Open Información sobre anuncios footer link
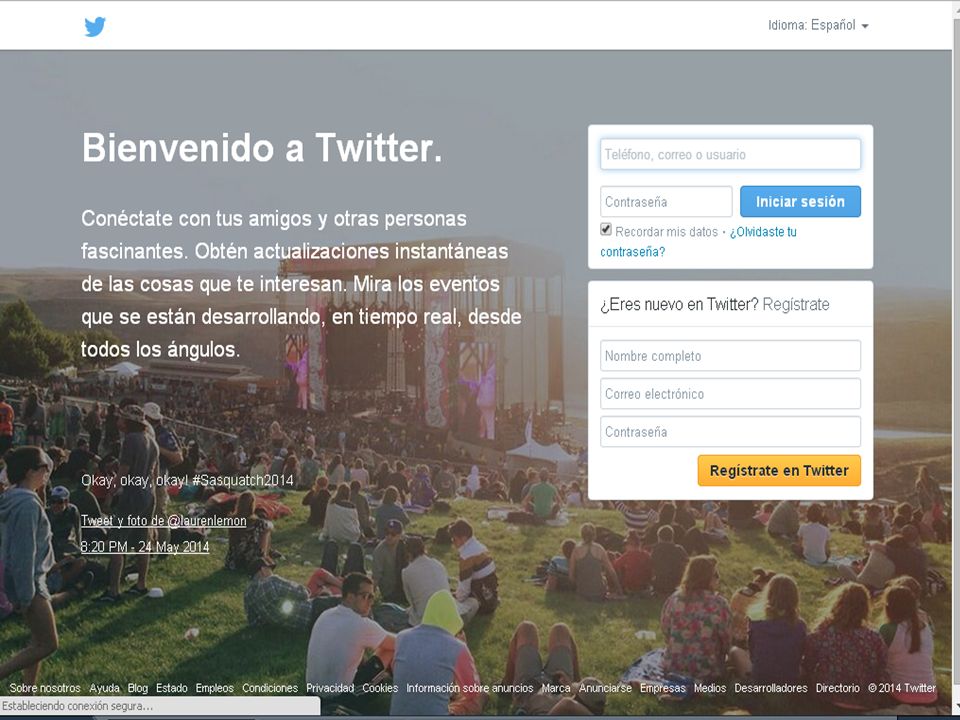960x720 pixels. [470, 688]
